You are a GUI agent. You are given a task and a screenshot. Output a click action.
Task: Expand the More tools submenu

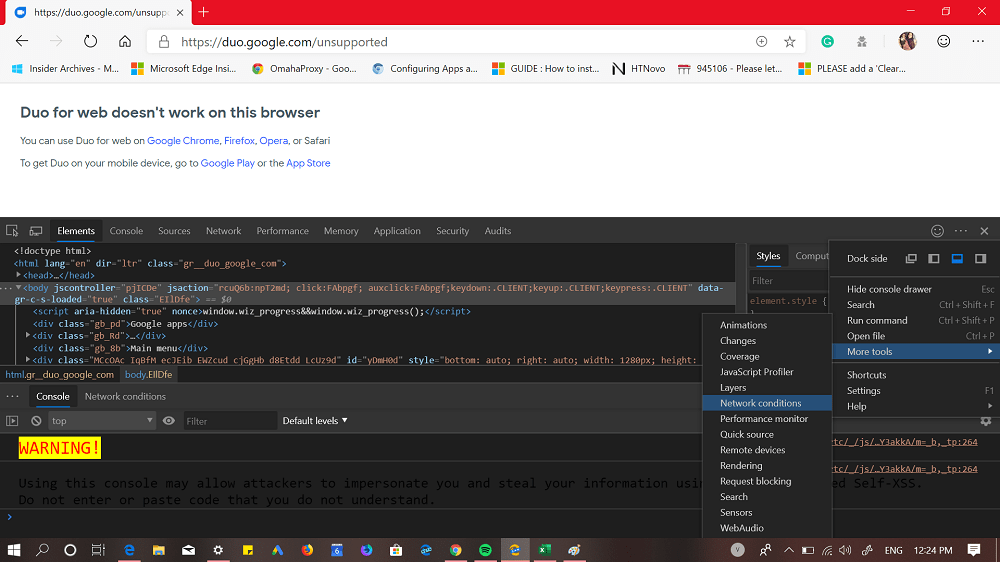tap(915, 351)
